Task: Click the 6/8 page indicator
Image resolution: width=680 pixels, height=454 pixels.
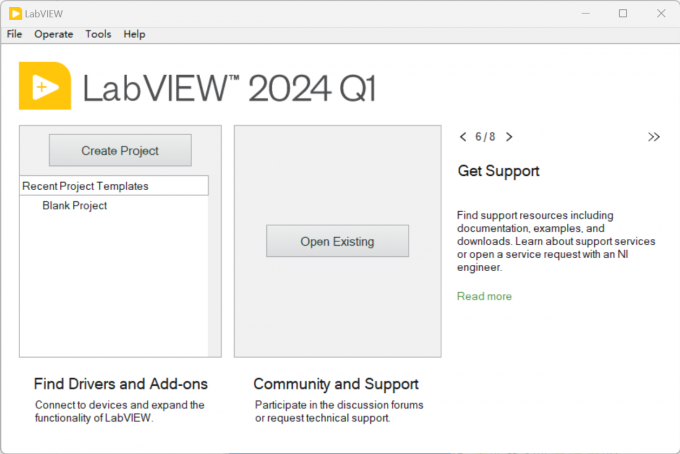Action: click(x=485, y=137)
